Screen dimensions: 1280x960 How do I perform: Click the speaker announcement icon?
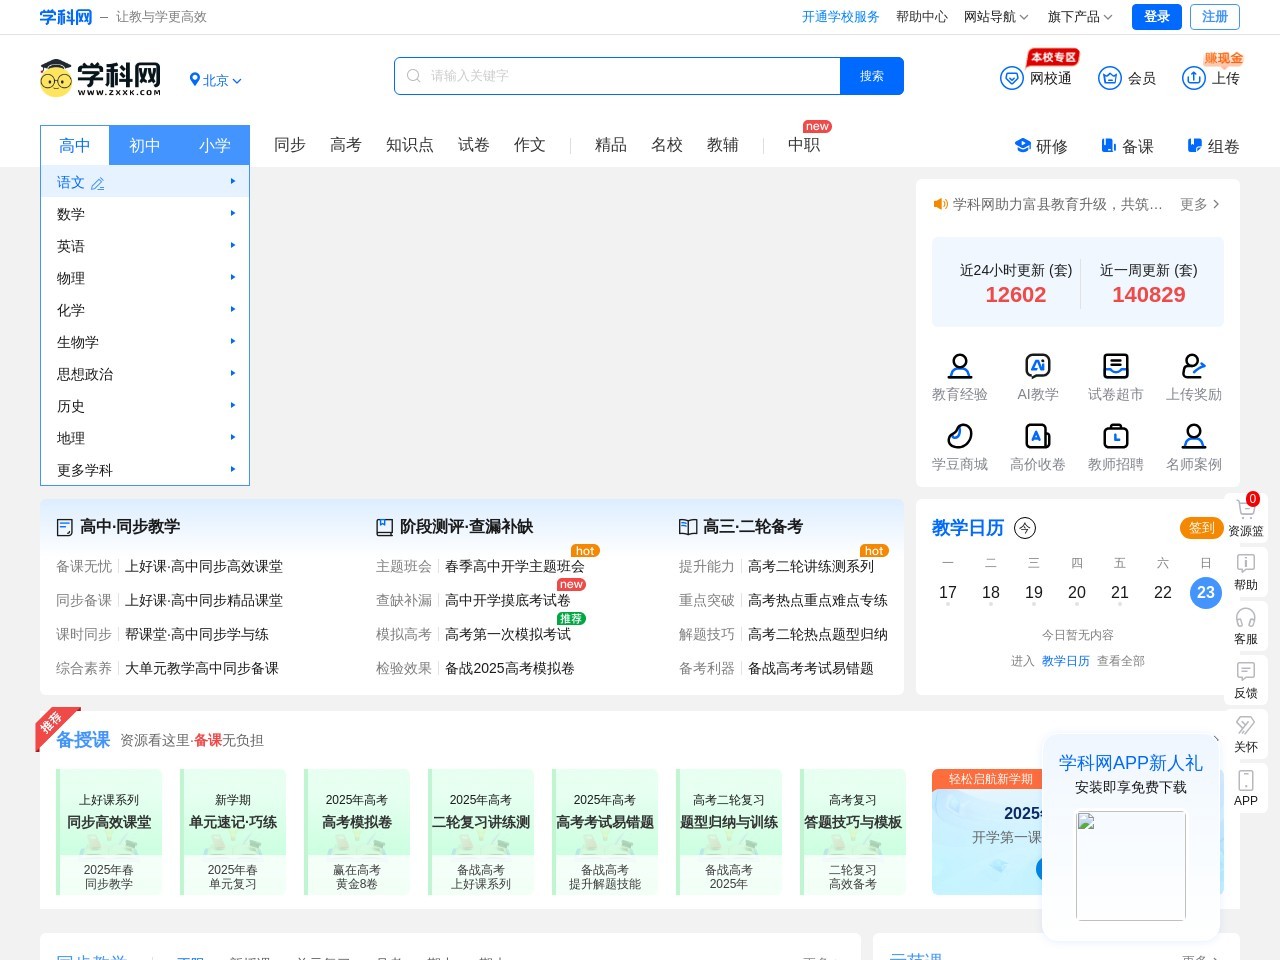[940, 204]
